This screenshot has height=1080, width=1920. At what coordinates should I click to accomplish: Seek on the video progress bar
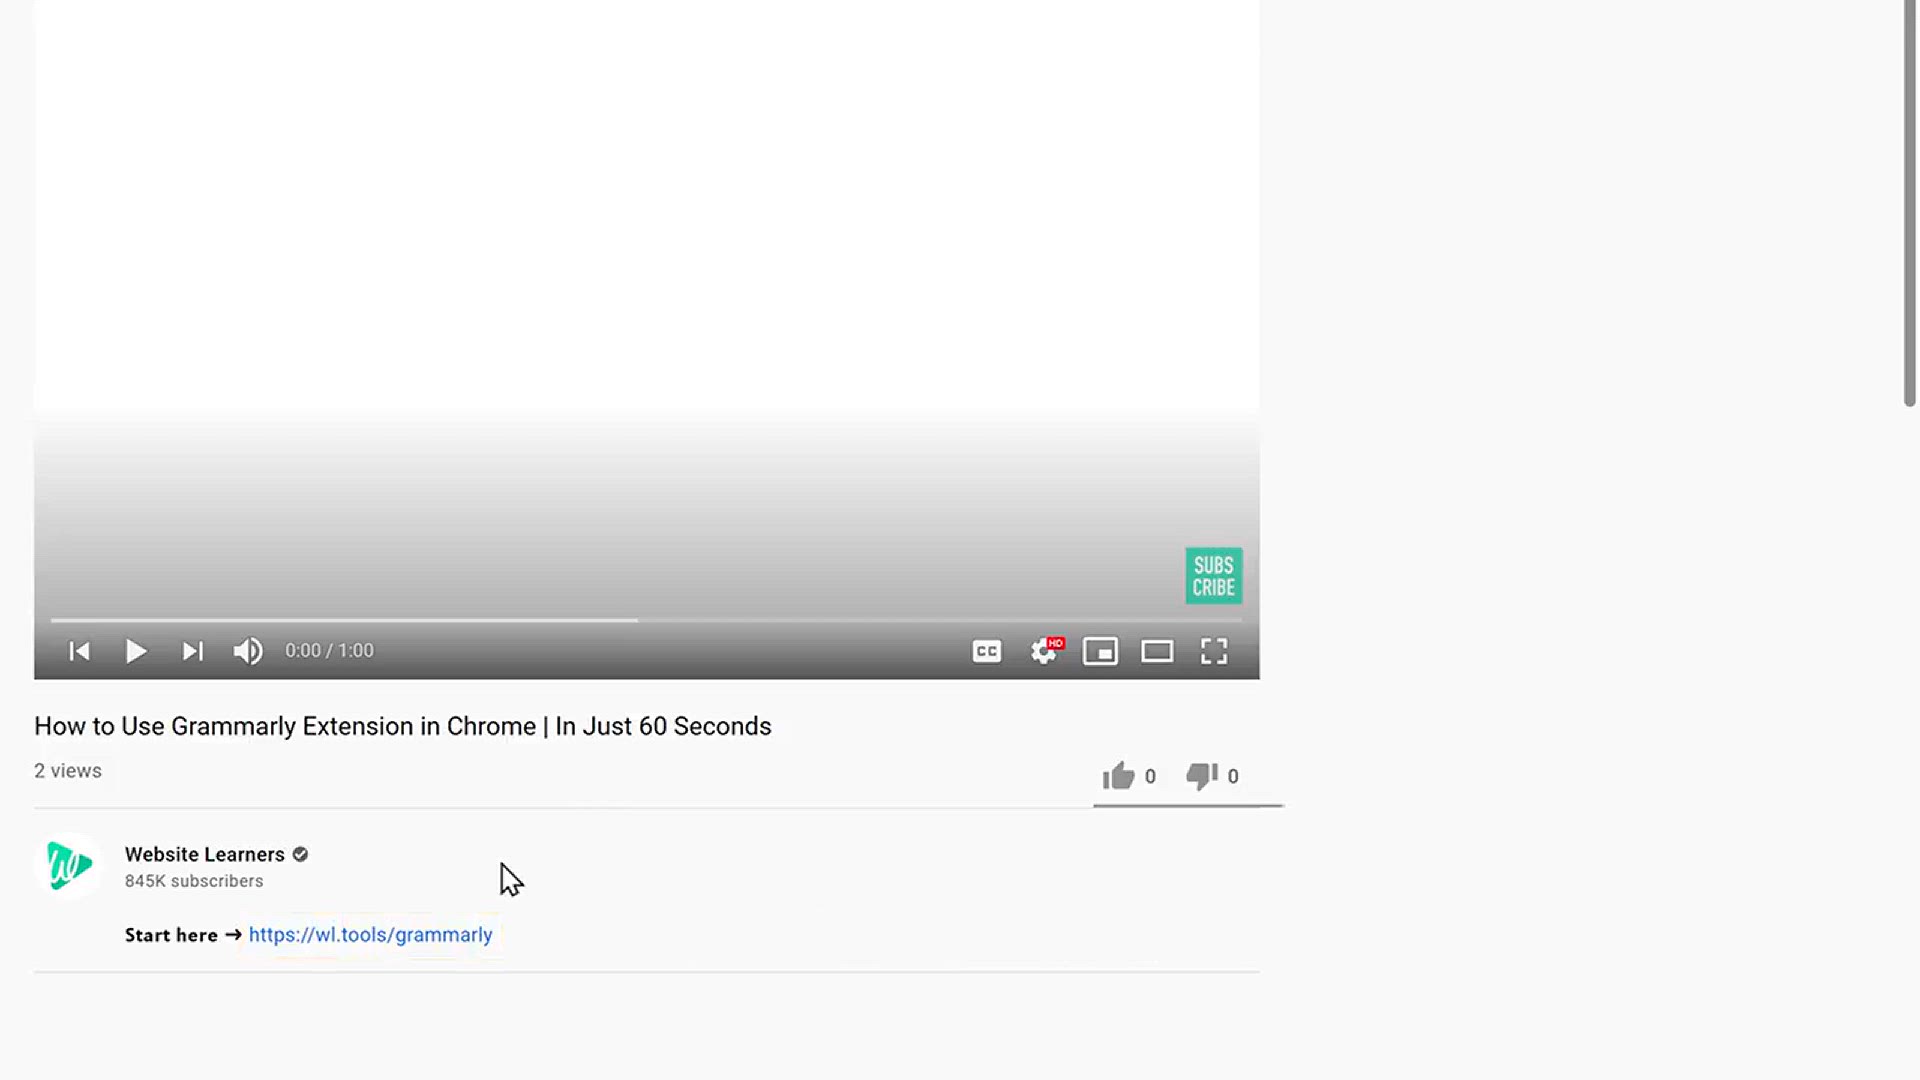(646, 620)
